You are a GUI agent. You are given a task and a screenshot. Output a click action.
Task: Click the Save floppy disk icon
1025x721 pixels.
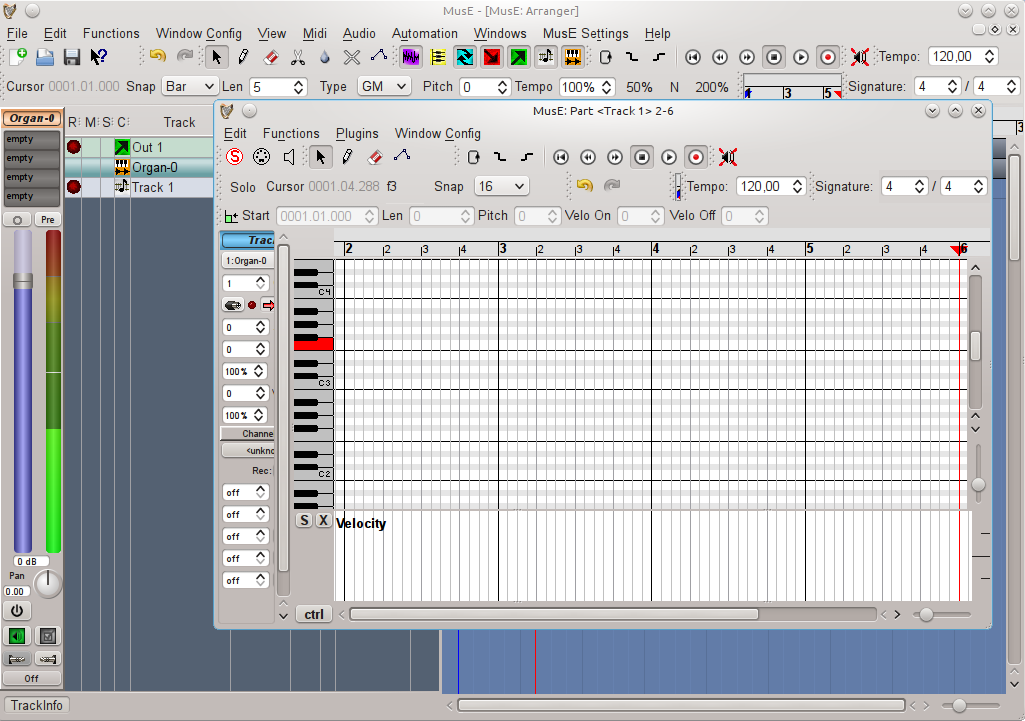pos(72,58)
